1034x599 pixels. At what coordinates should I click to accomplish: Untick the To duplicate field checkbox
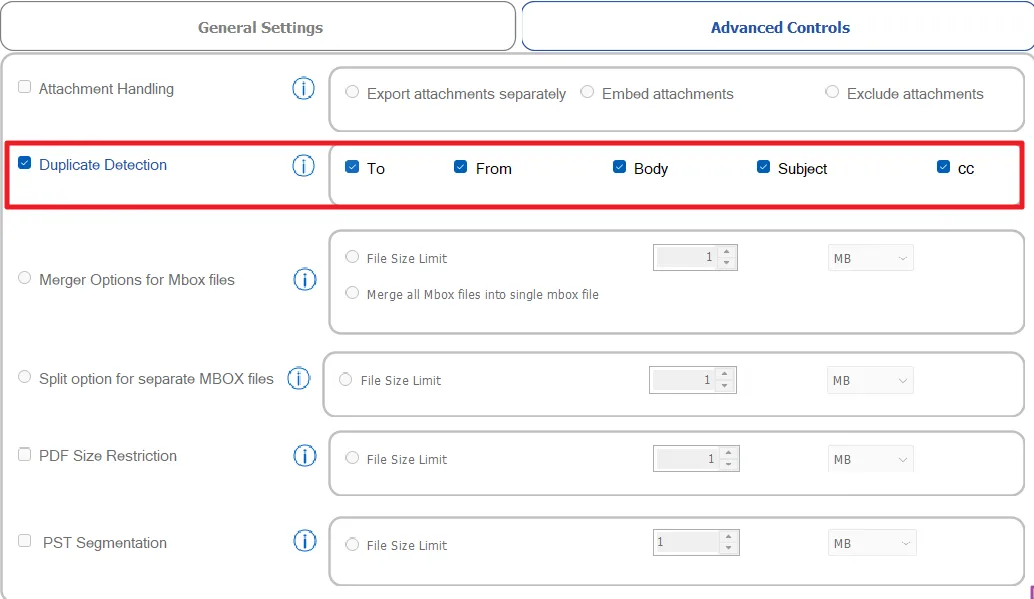tap(352, 167)
